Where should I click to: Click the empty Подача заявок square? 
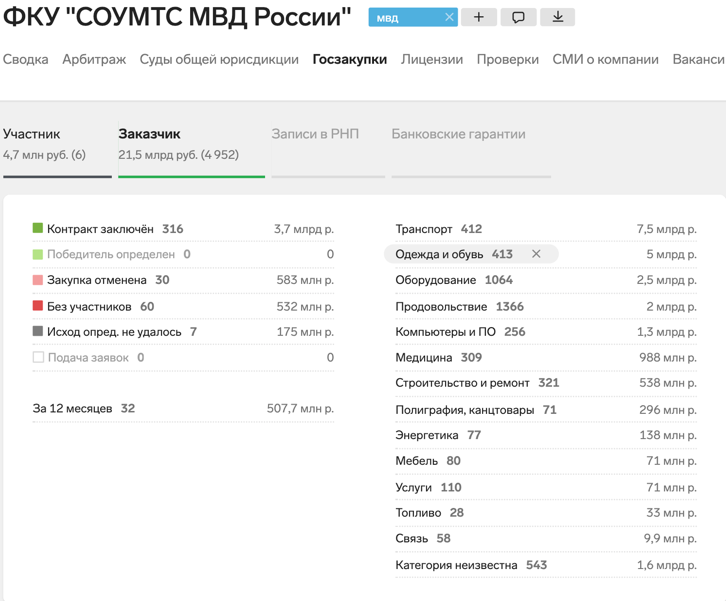[38, 357]
